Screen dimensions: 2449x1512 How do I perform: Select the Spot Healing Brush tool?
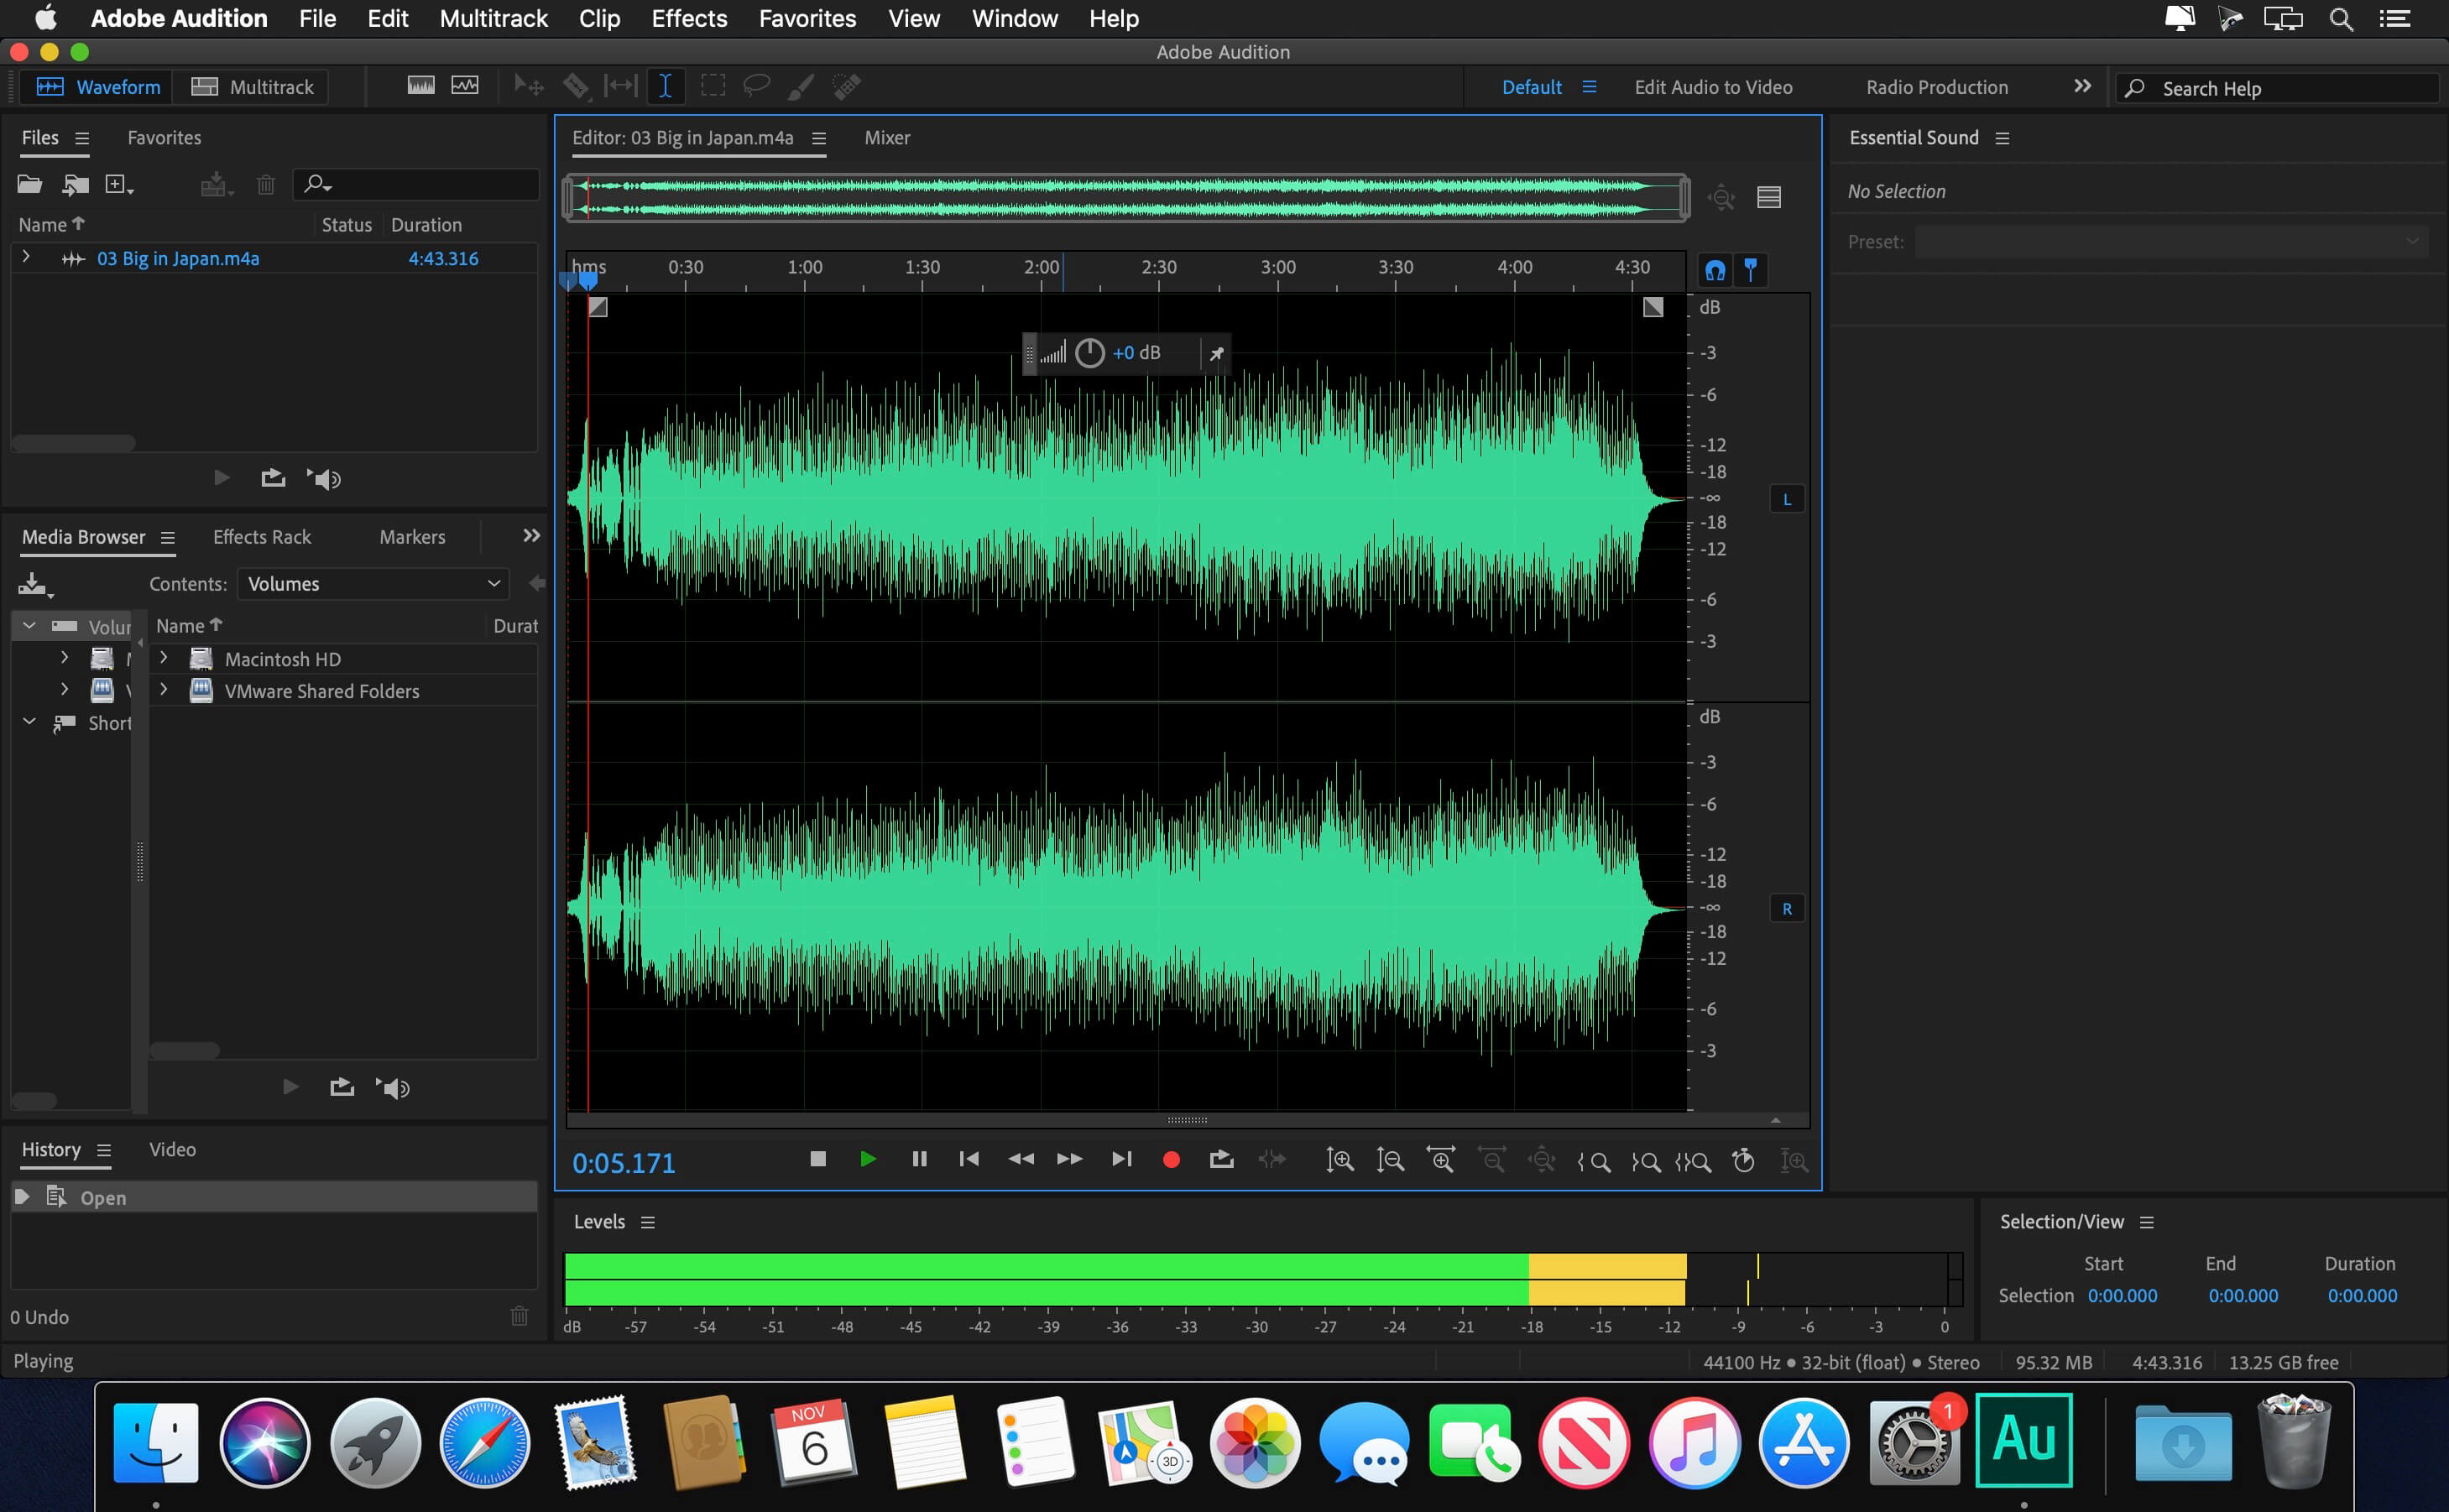click(x=847, y=87)
